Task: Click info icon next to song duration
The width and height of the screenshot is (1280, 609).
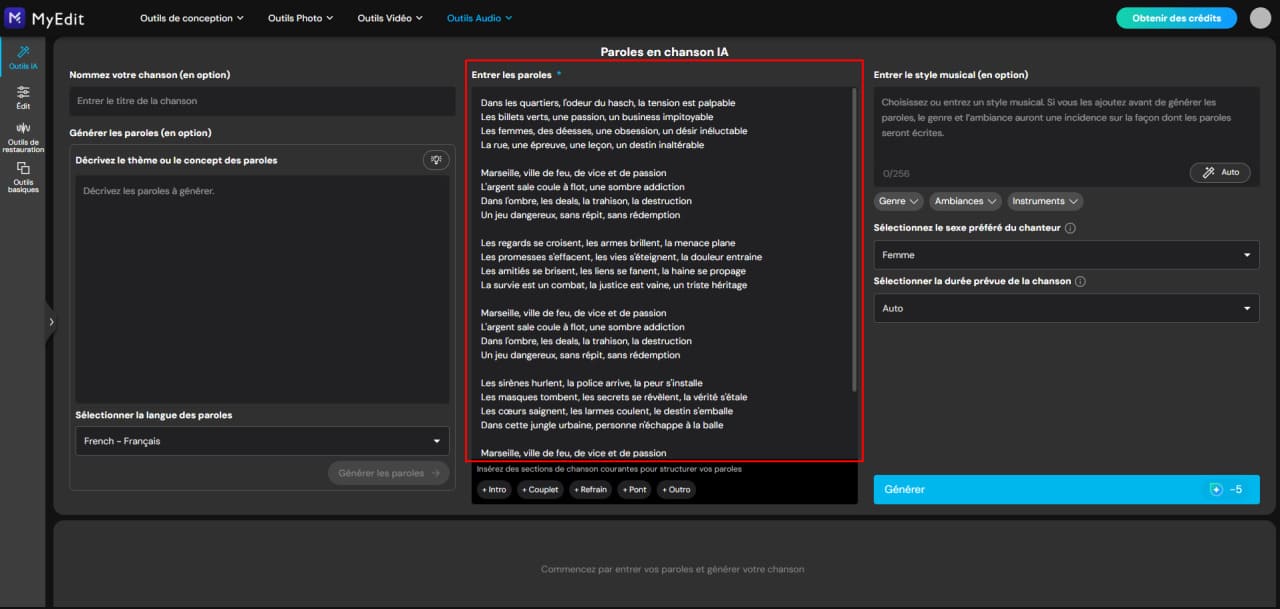Action: pyautogui.click(x=1080, y=281)
